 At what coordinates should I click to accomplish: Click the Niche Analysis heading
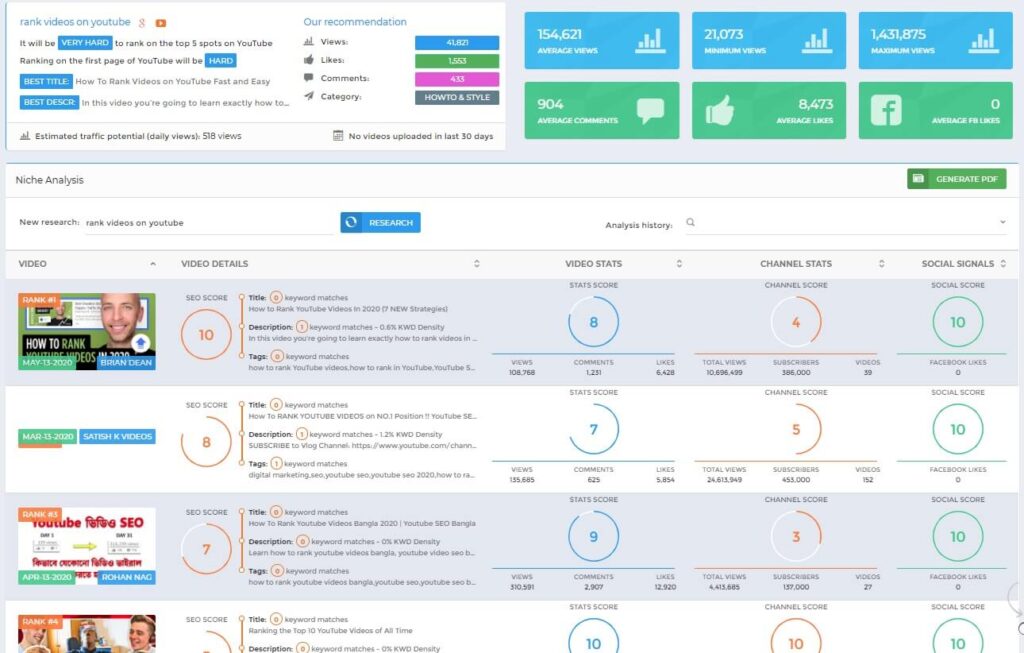tap(50, 180)
